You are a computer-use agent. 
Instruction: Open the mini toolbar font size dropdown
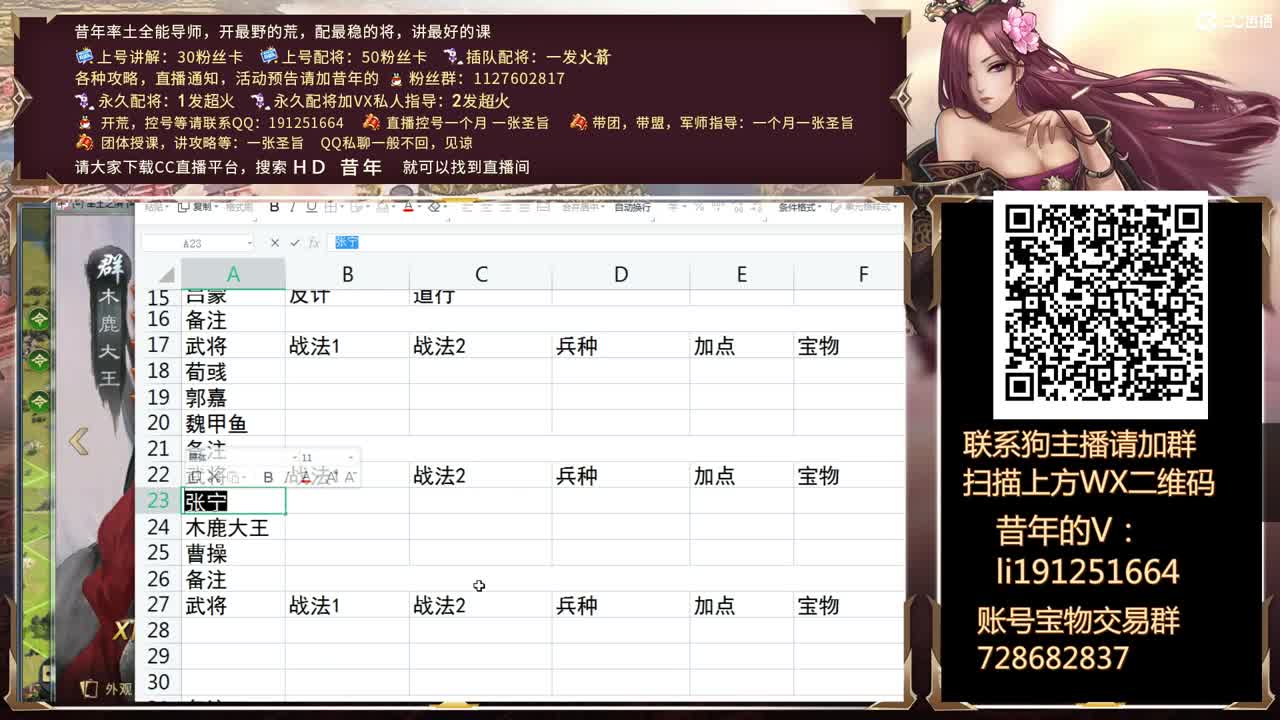[350, 458]
